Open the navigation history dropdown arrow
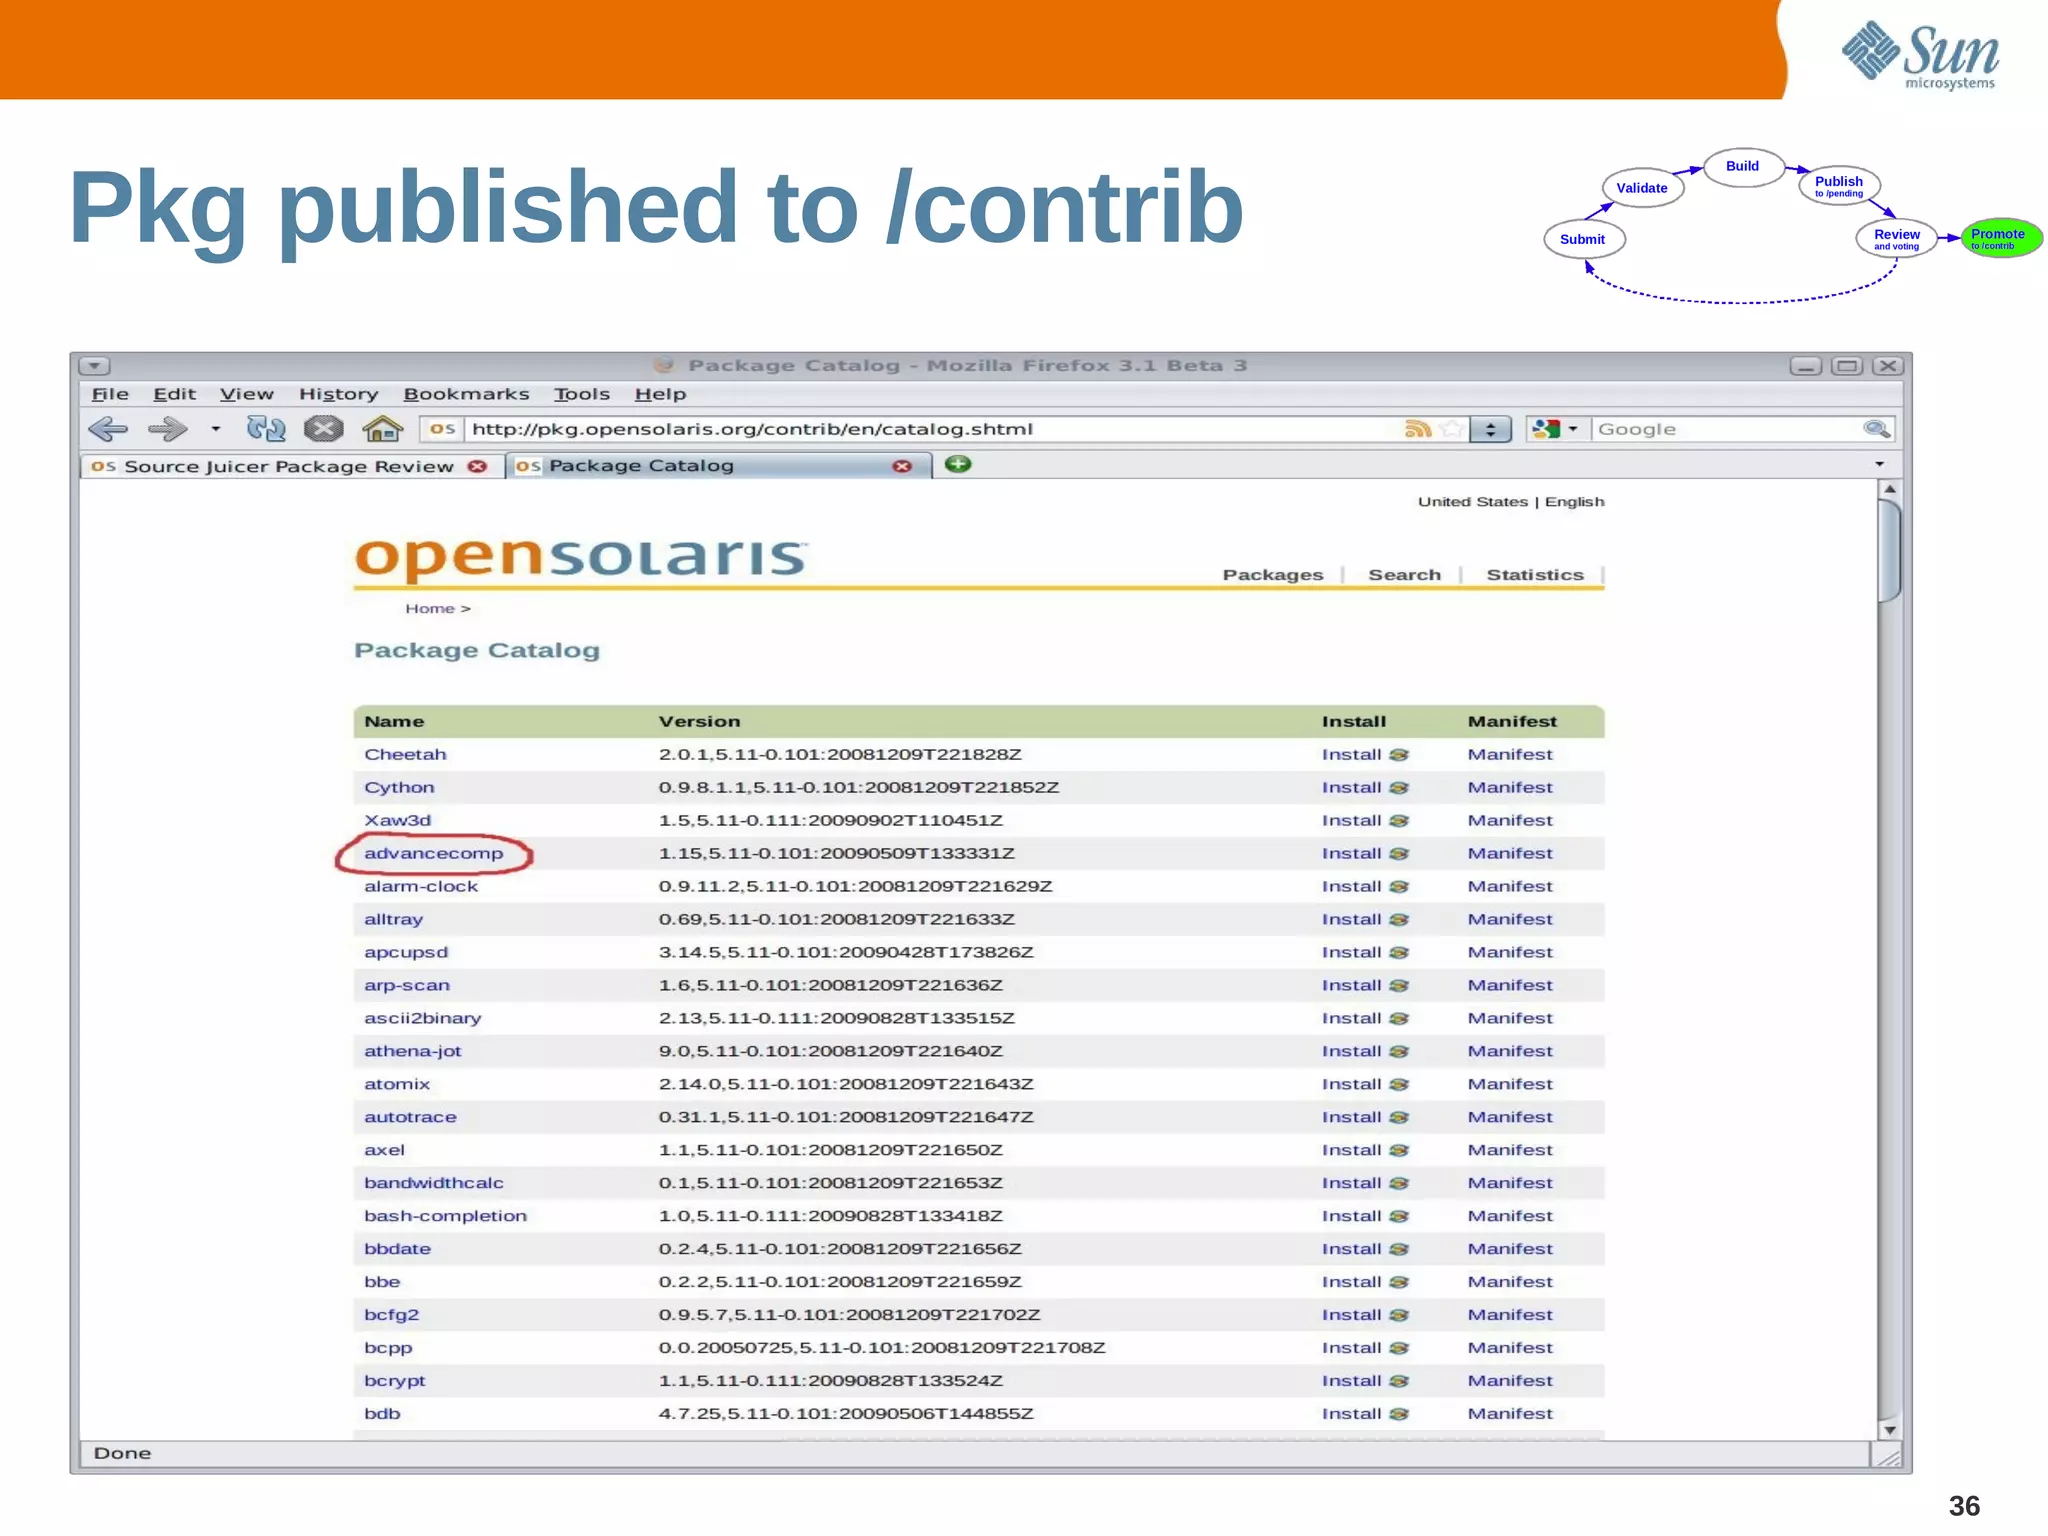2048x1536 pixels. click(215, 429)
